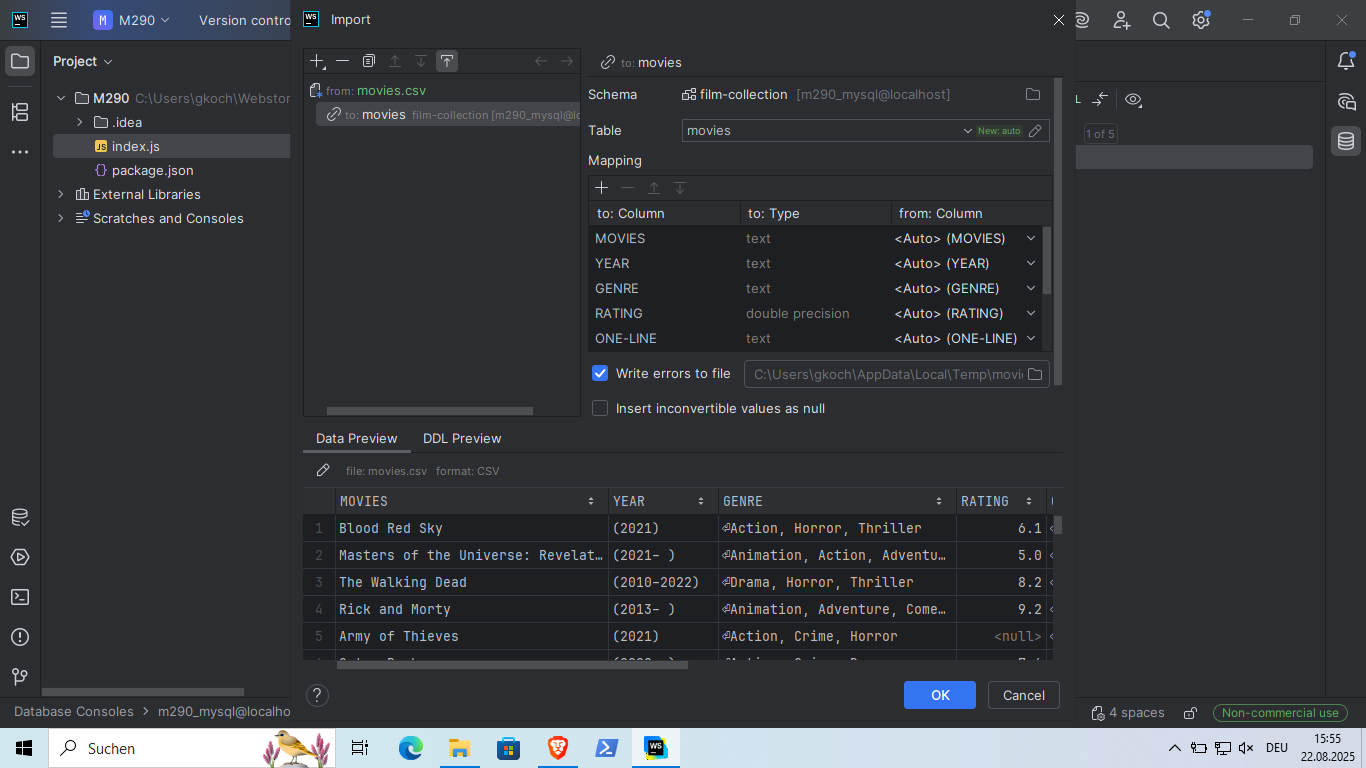Open the from-column dropdown for MOVIES row
Image resolution: width=1366 pixels, height=768 pixels.
1031,238
